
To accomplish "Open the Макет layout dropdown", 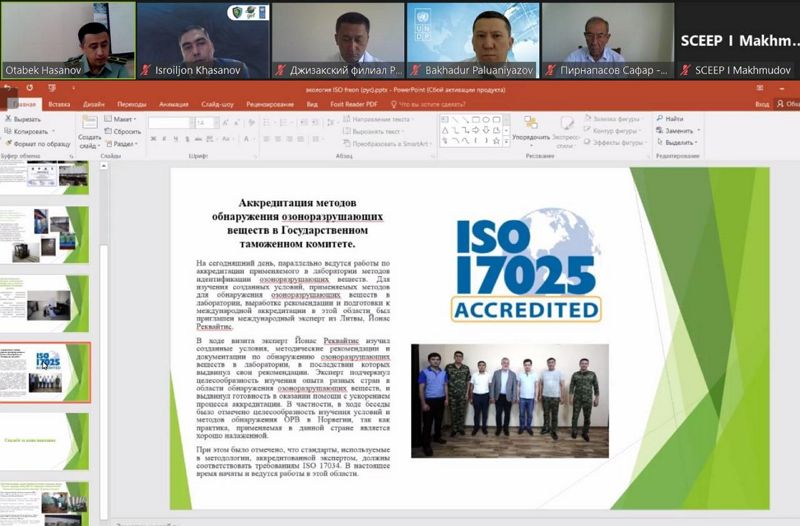I will (x=121, y=119).
